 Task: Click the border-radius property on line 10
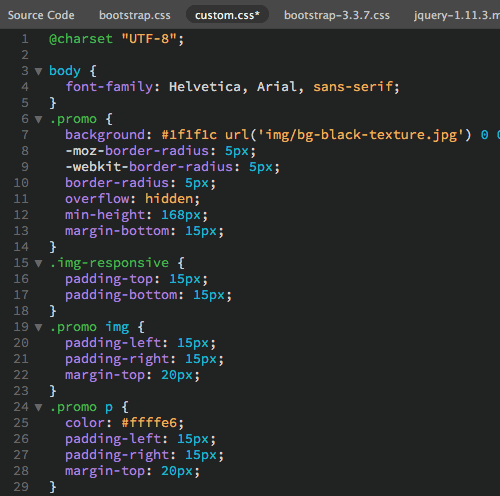117,183
